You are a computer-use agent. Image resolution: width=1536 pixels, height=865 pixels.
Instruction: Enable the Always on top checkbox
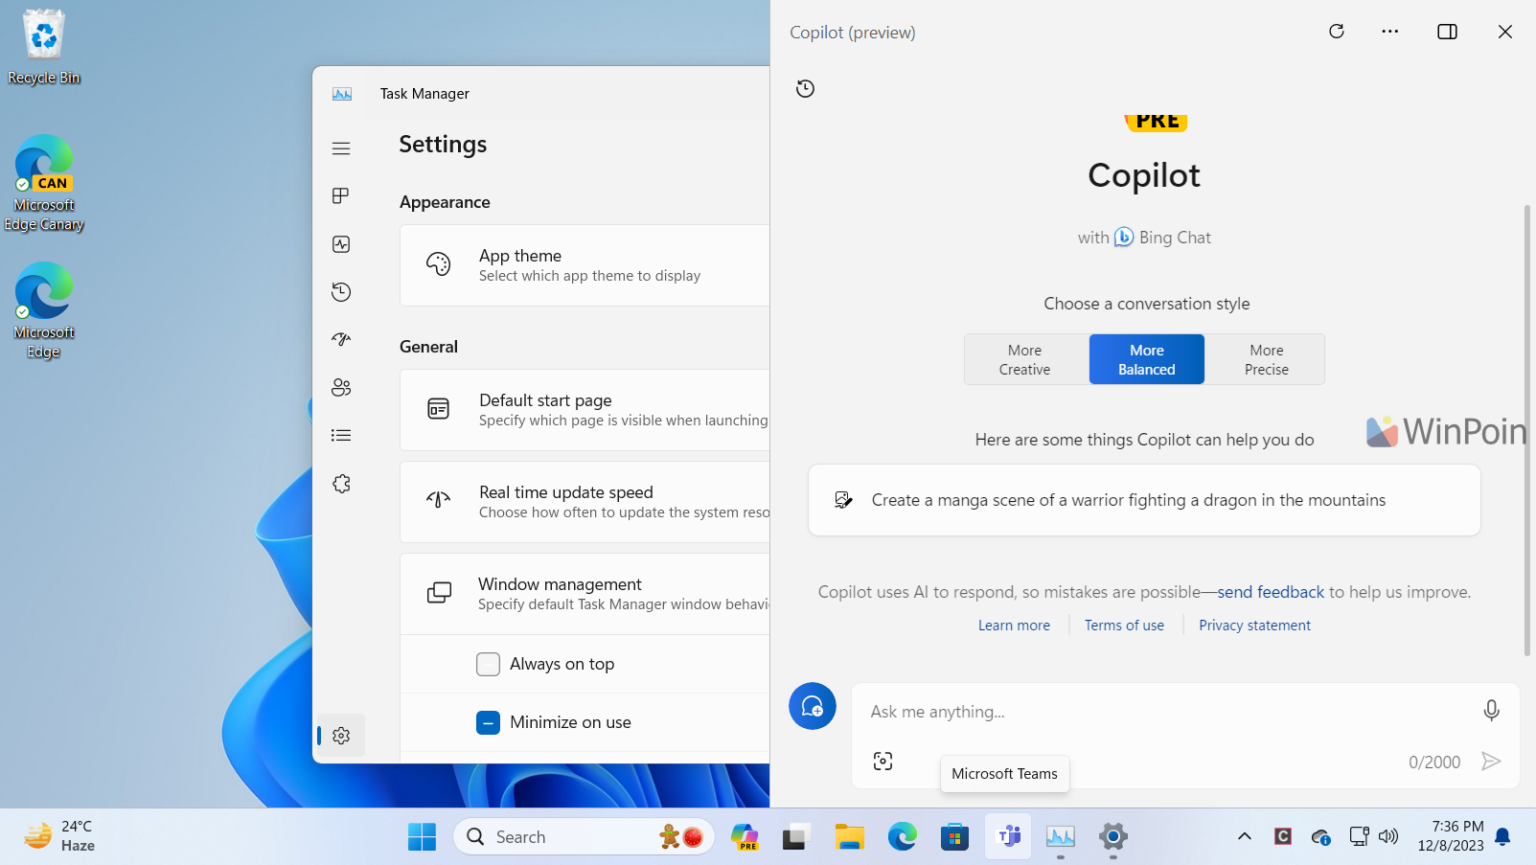coord(488,663)
